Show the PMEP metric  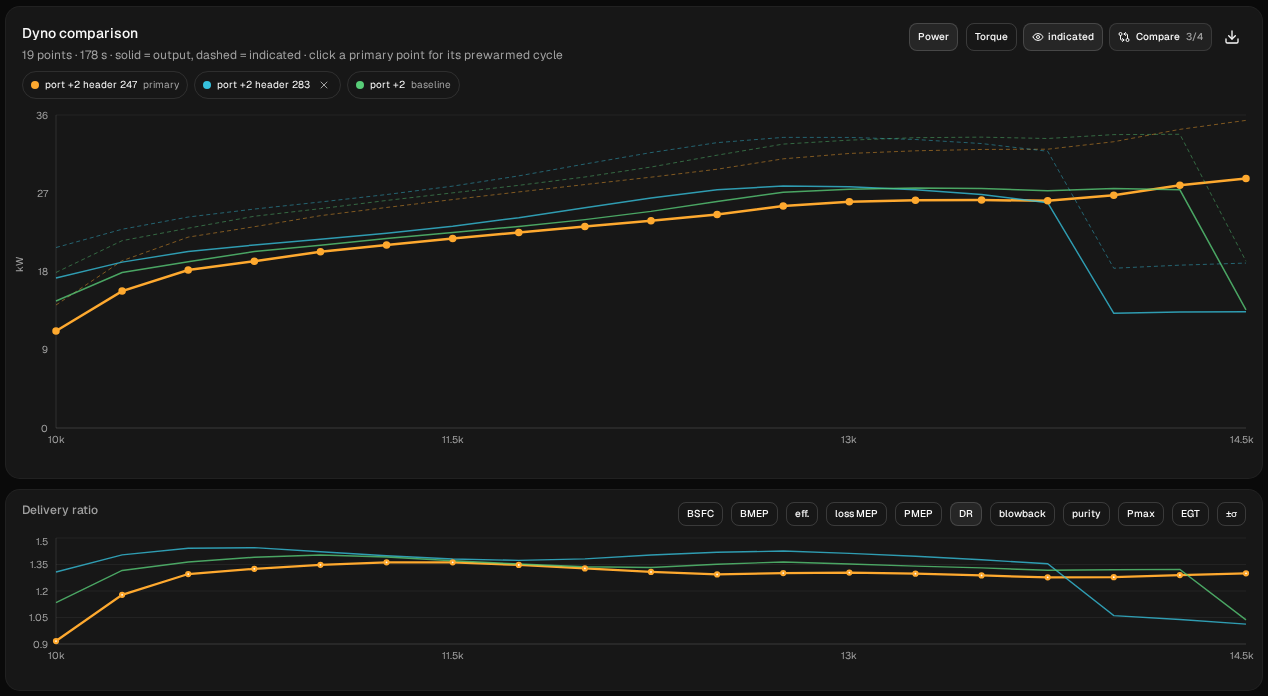918,514
